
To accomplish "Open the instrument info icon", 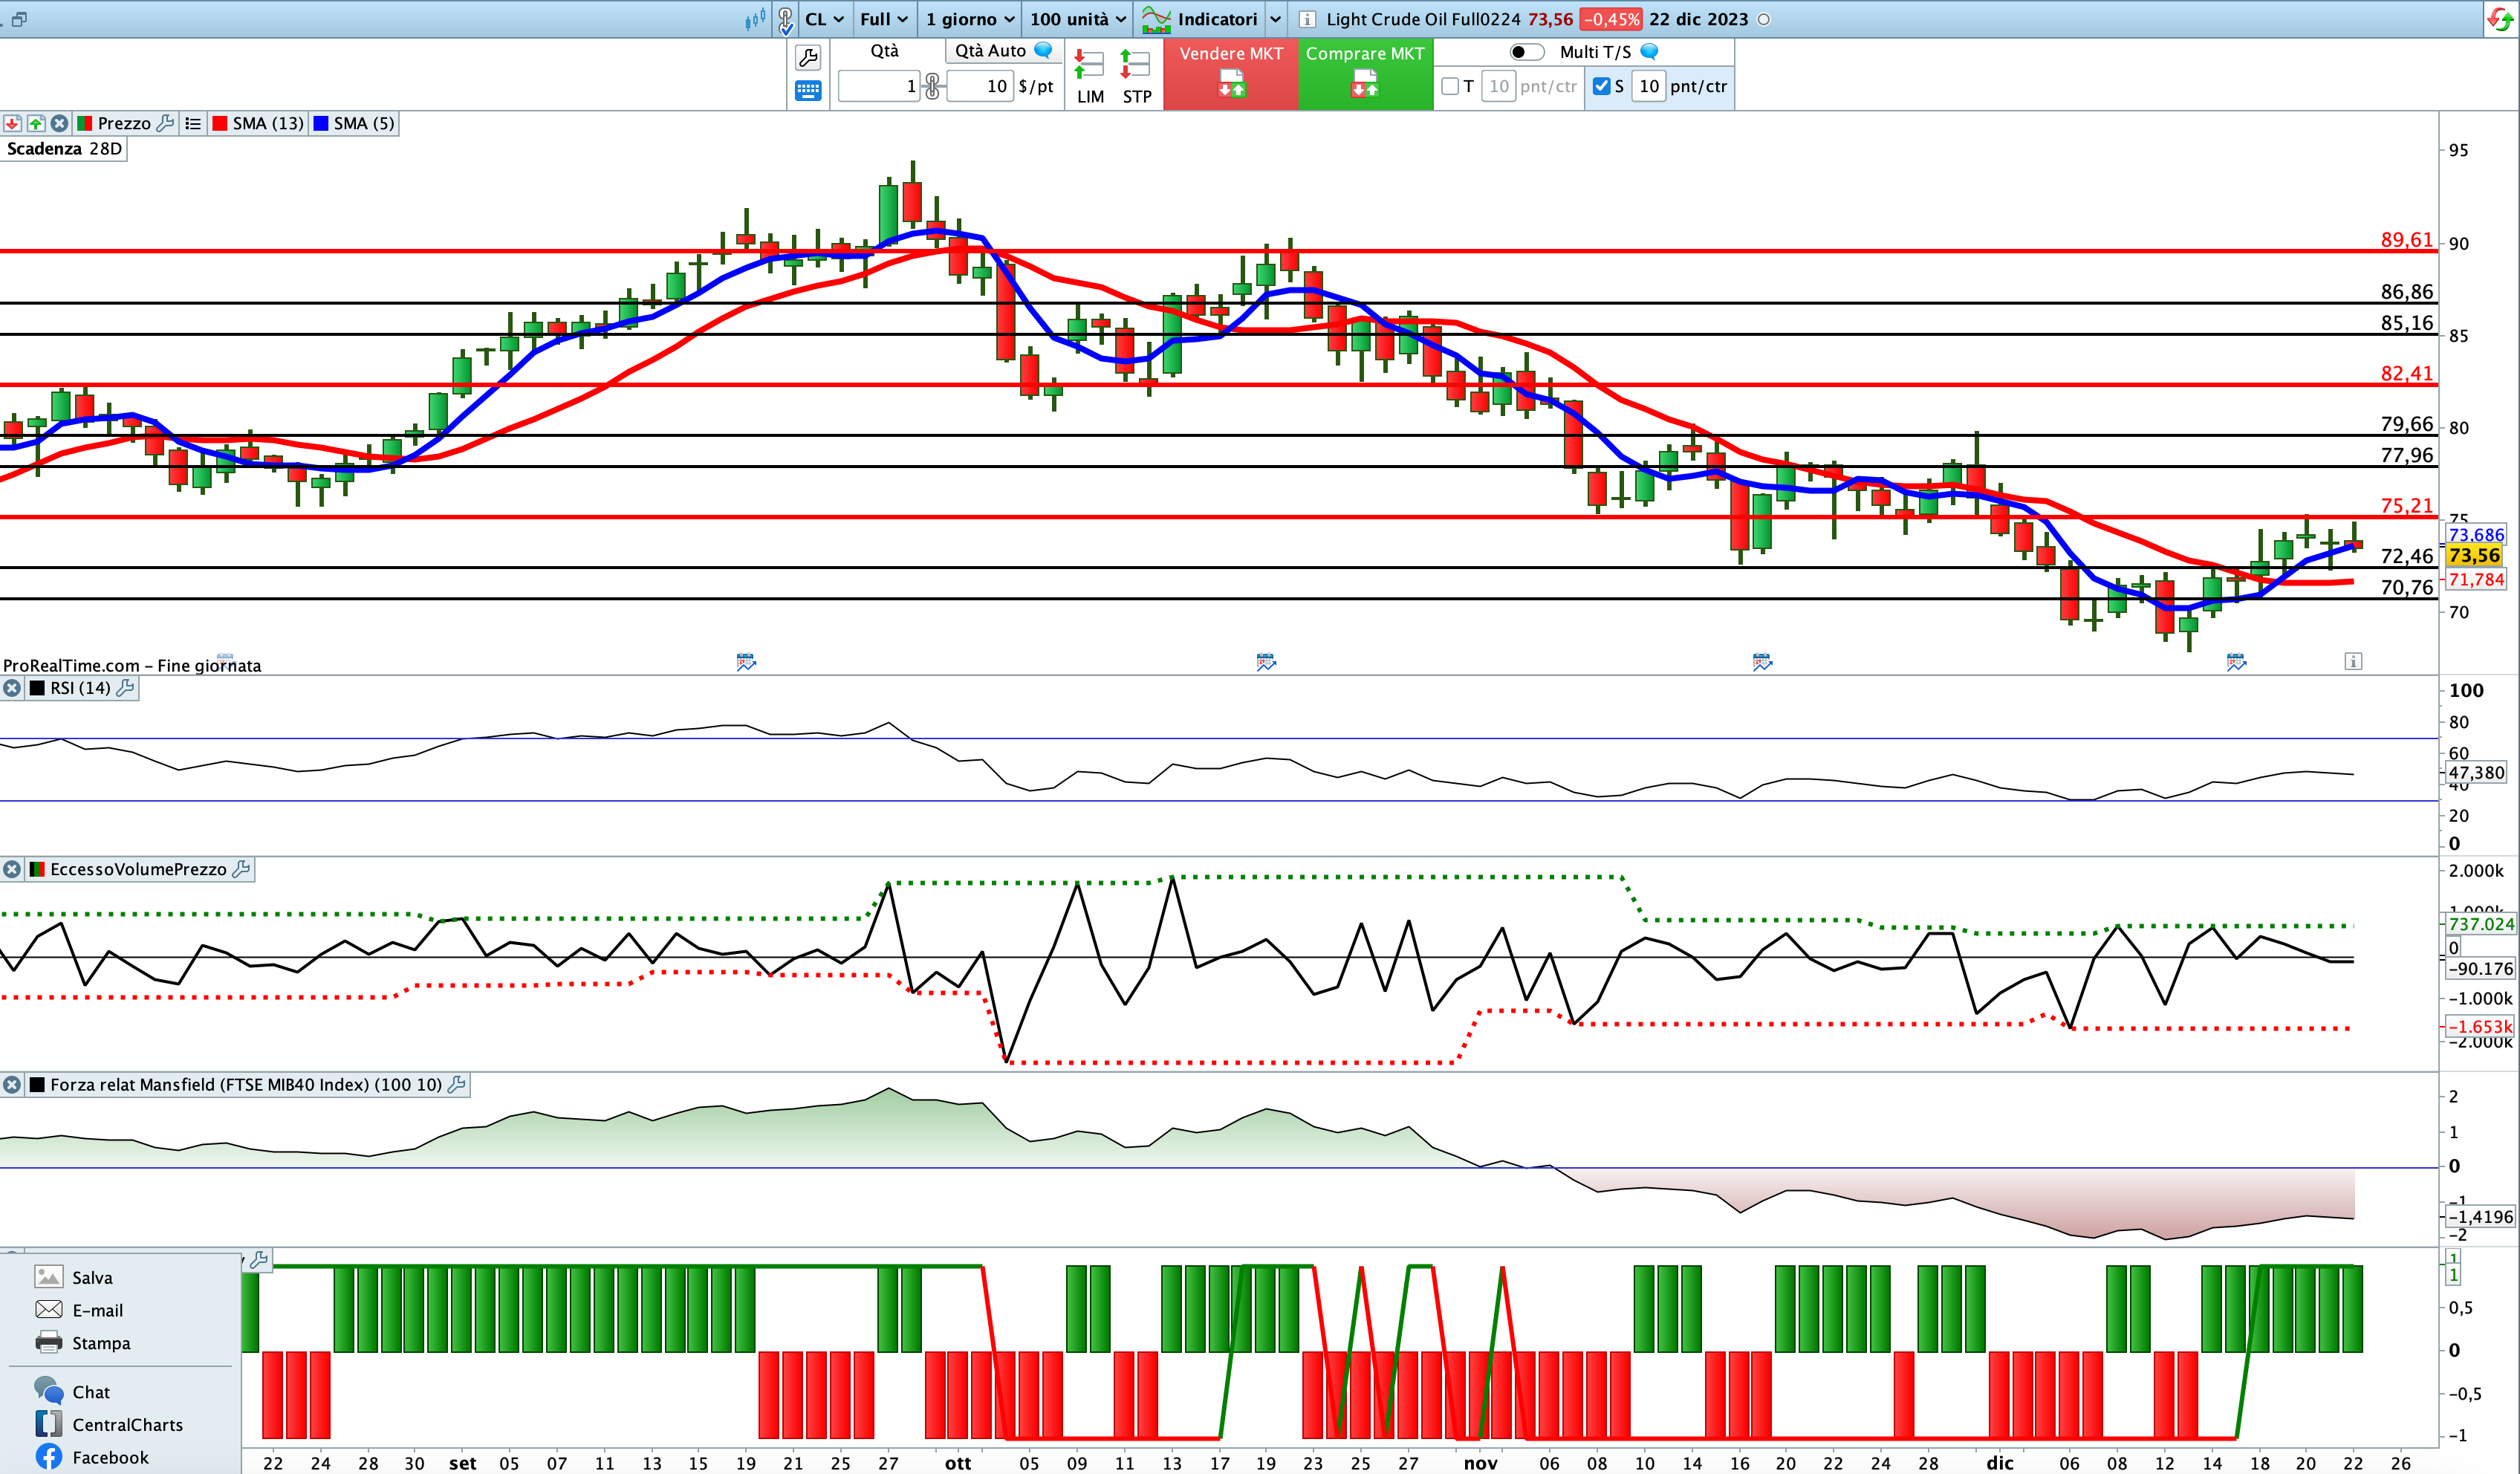I will point(1307,19).
